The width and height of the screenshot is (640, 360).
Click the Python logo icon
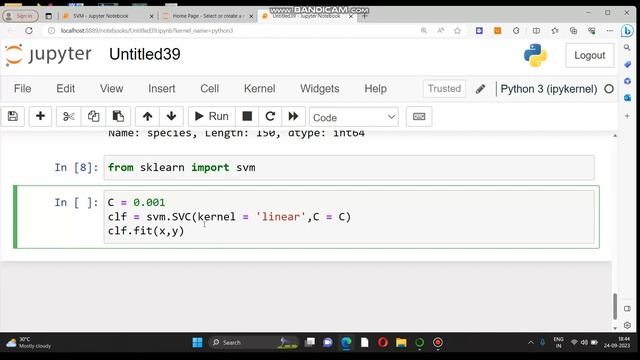[x=535, y=55]
